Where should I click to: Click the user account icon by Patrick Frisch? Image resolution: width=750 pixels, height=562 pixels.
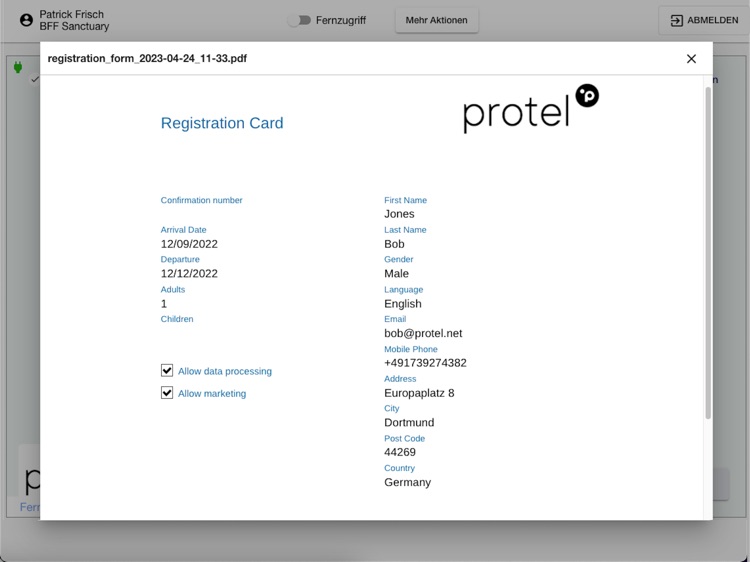pos(26,20)
